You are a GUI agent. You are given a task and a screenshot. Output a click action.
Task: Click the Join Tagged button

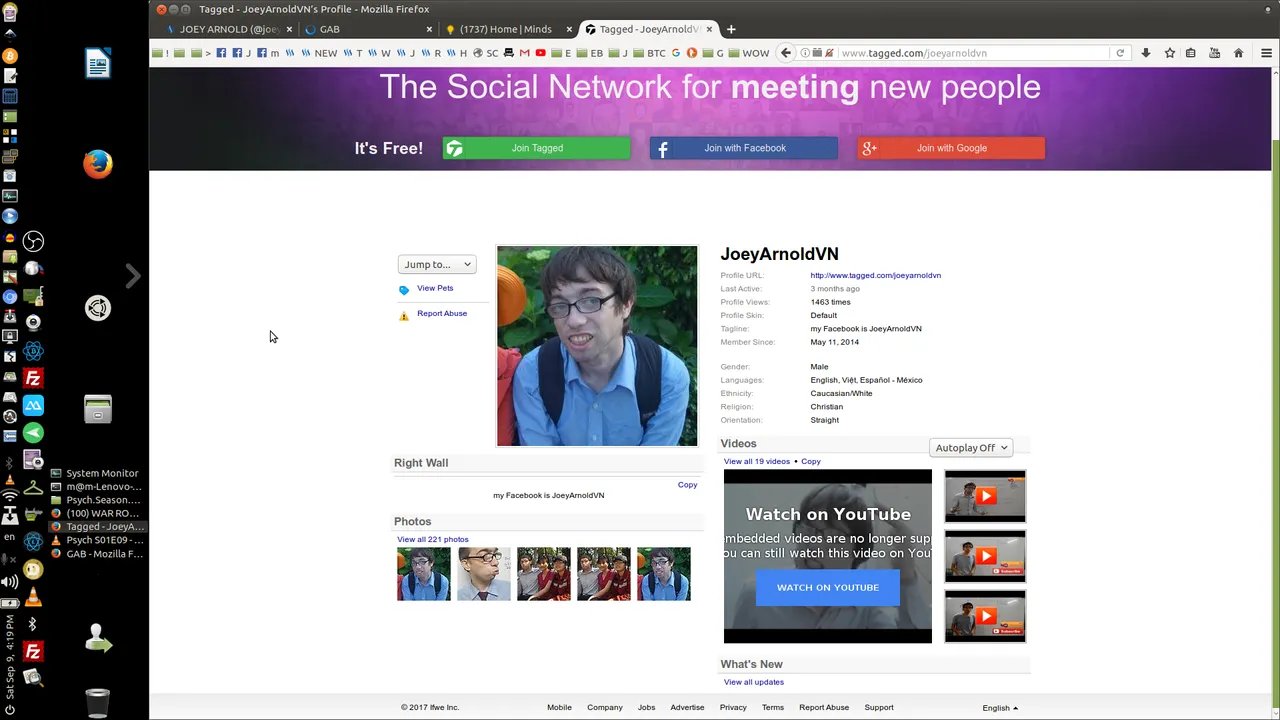537,148
